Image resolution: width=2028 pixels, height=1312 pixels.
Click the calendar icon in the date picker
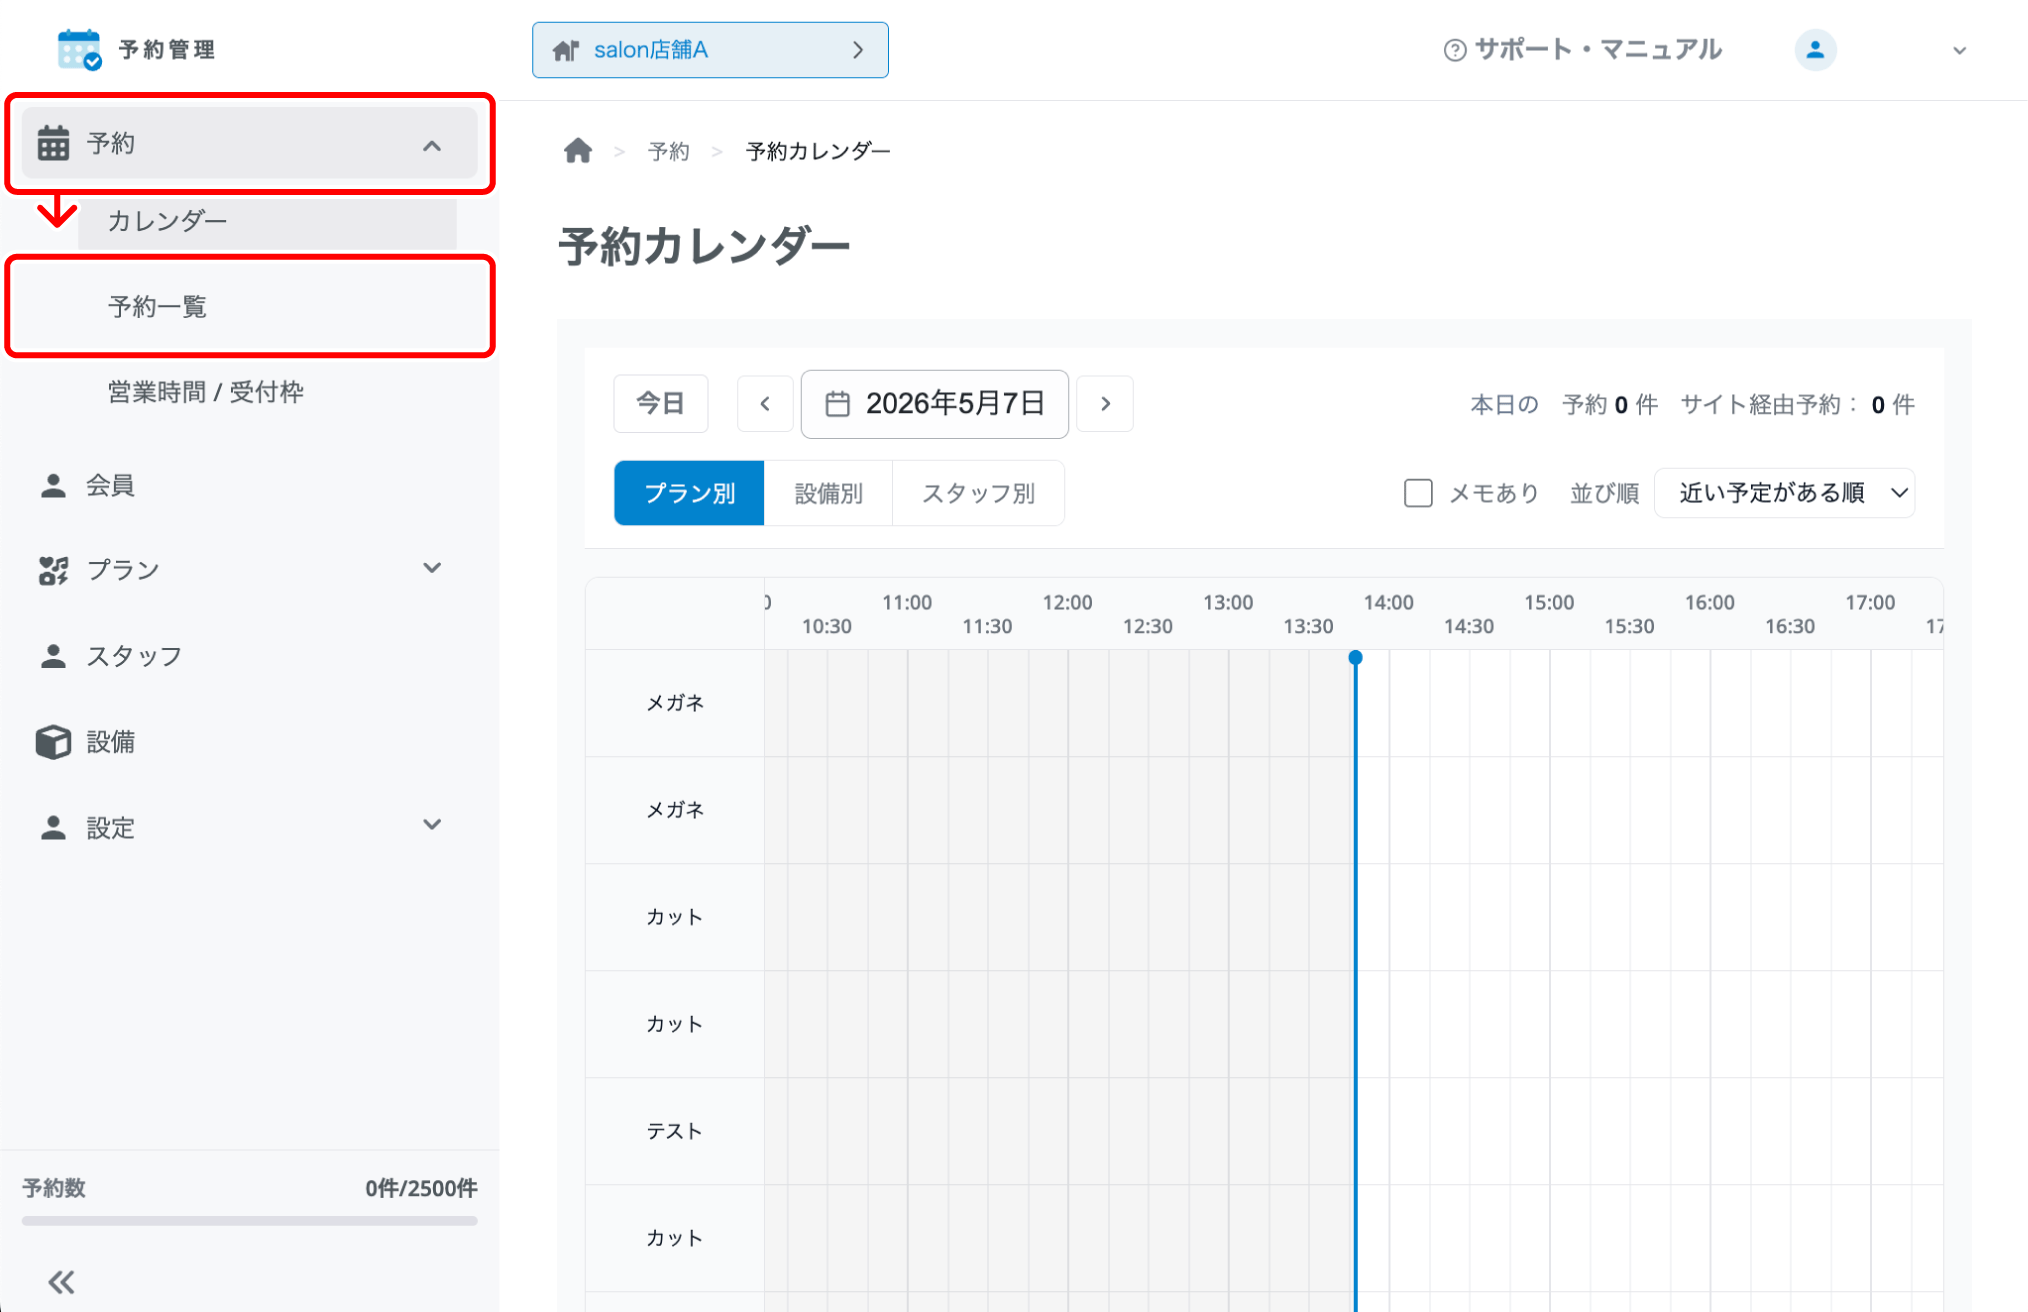click(x=837, y=404)
